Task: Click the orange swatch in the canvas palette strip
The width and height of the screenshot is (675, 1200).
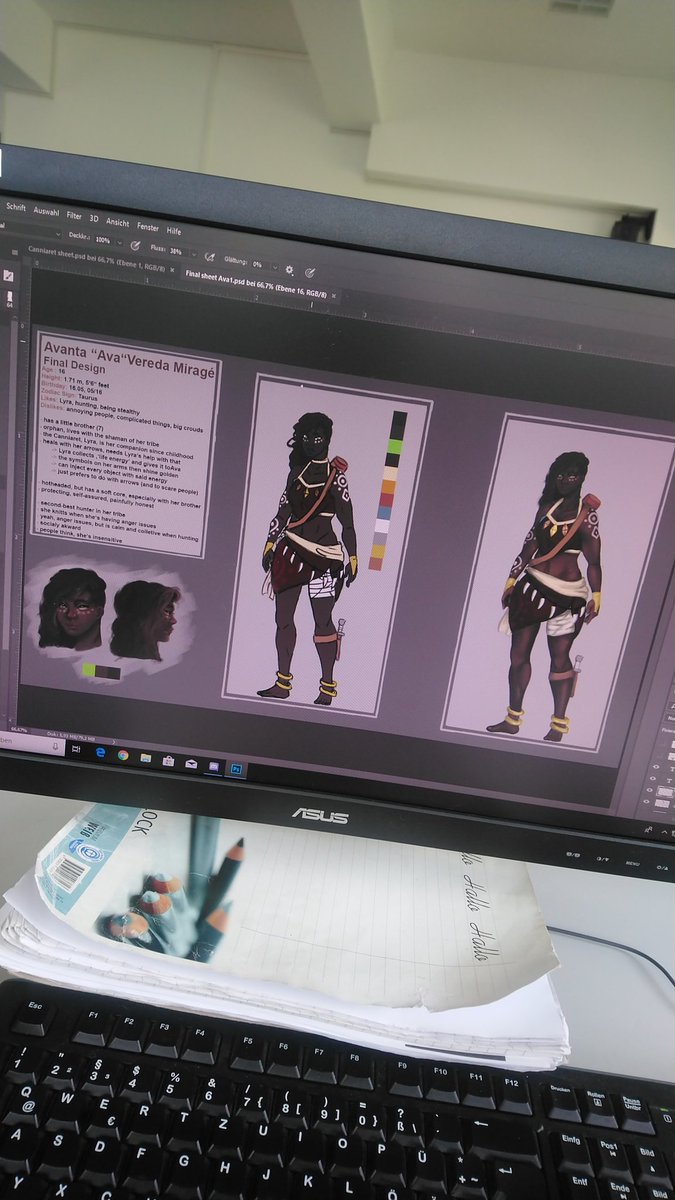Action: [x=389, y=486]
